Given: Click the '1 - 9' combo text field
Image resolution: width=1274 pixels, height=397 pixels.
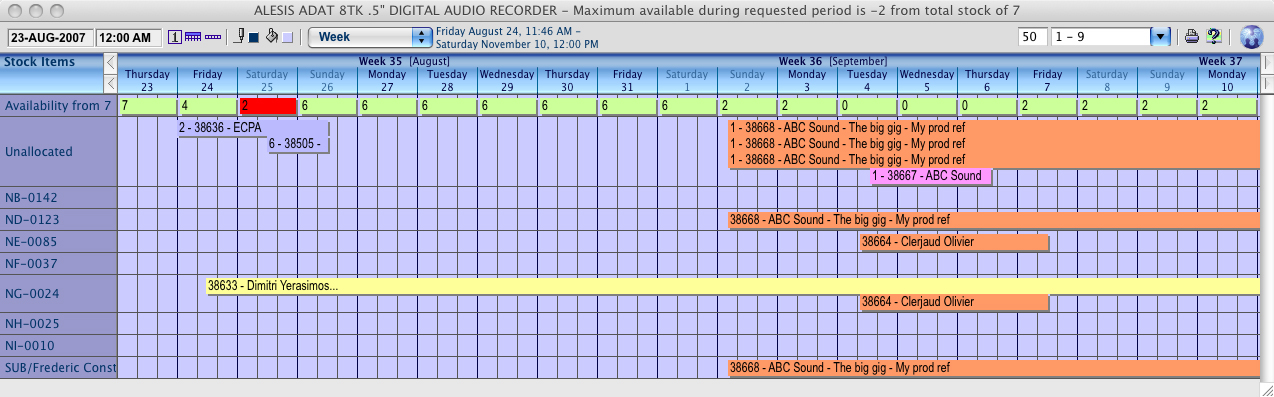Looking at the screenshot, I should point(1101,37).
